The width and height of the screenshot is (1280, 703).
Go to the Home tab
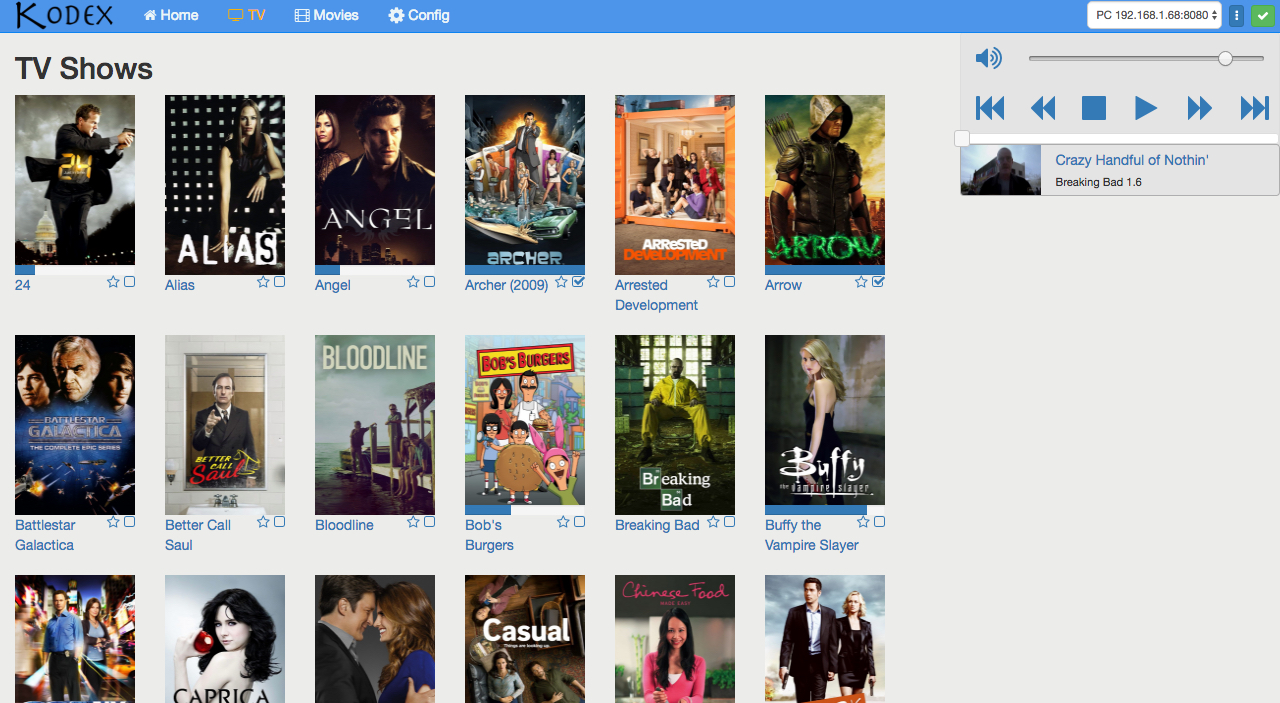171,15
